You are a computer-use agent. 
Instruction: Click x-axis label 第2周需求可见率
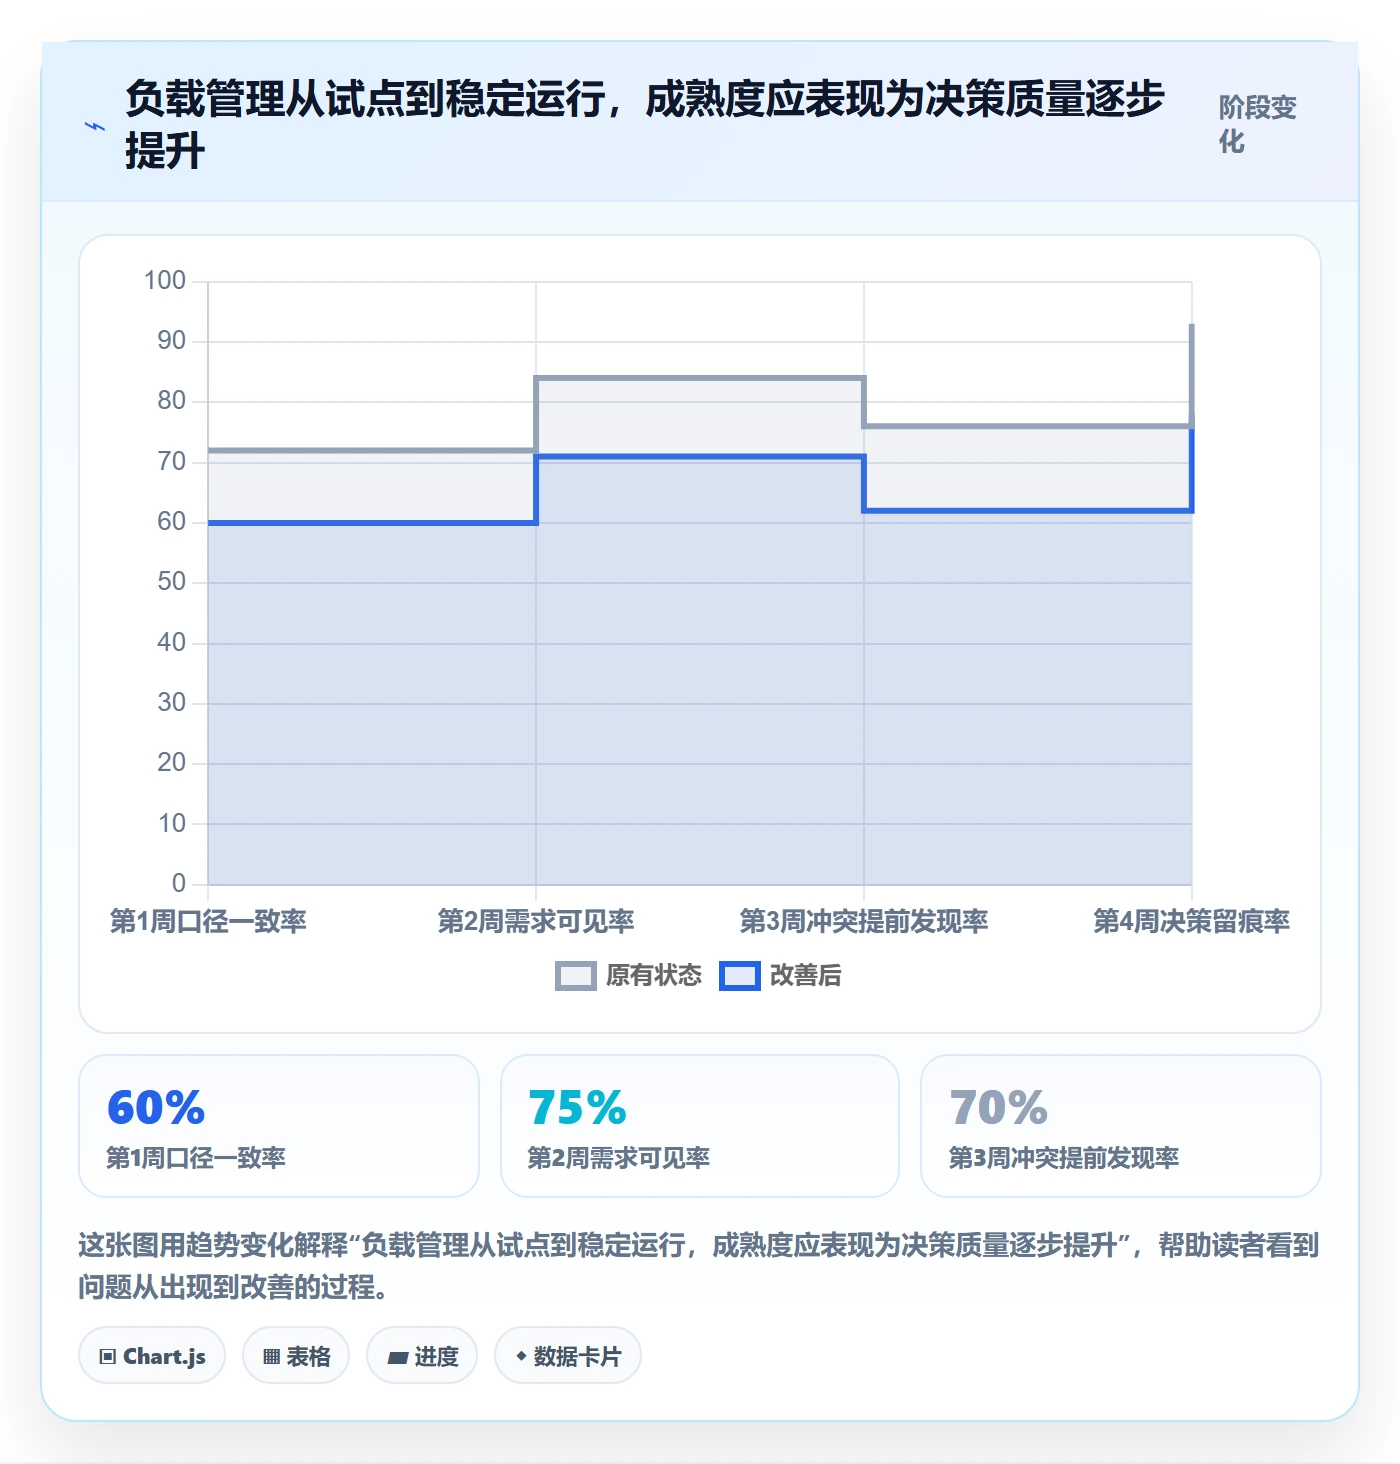536,921
